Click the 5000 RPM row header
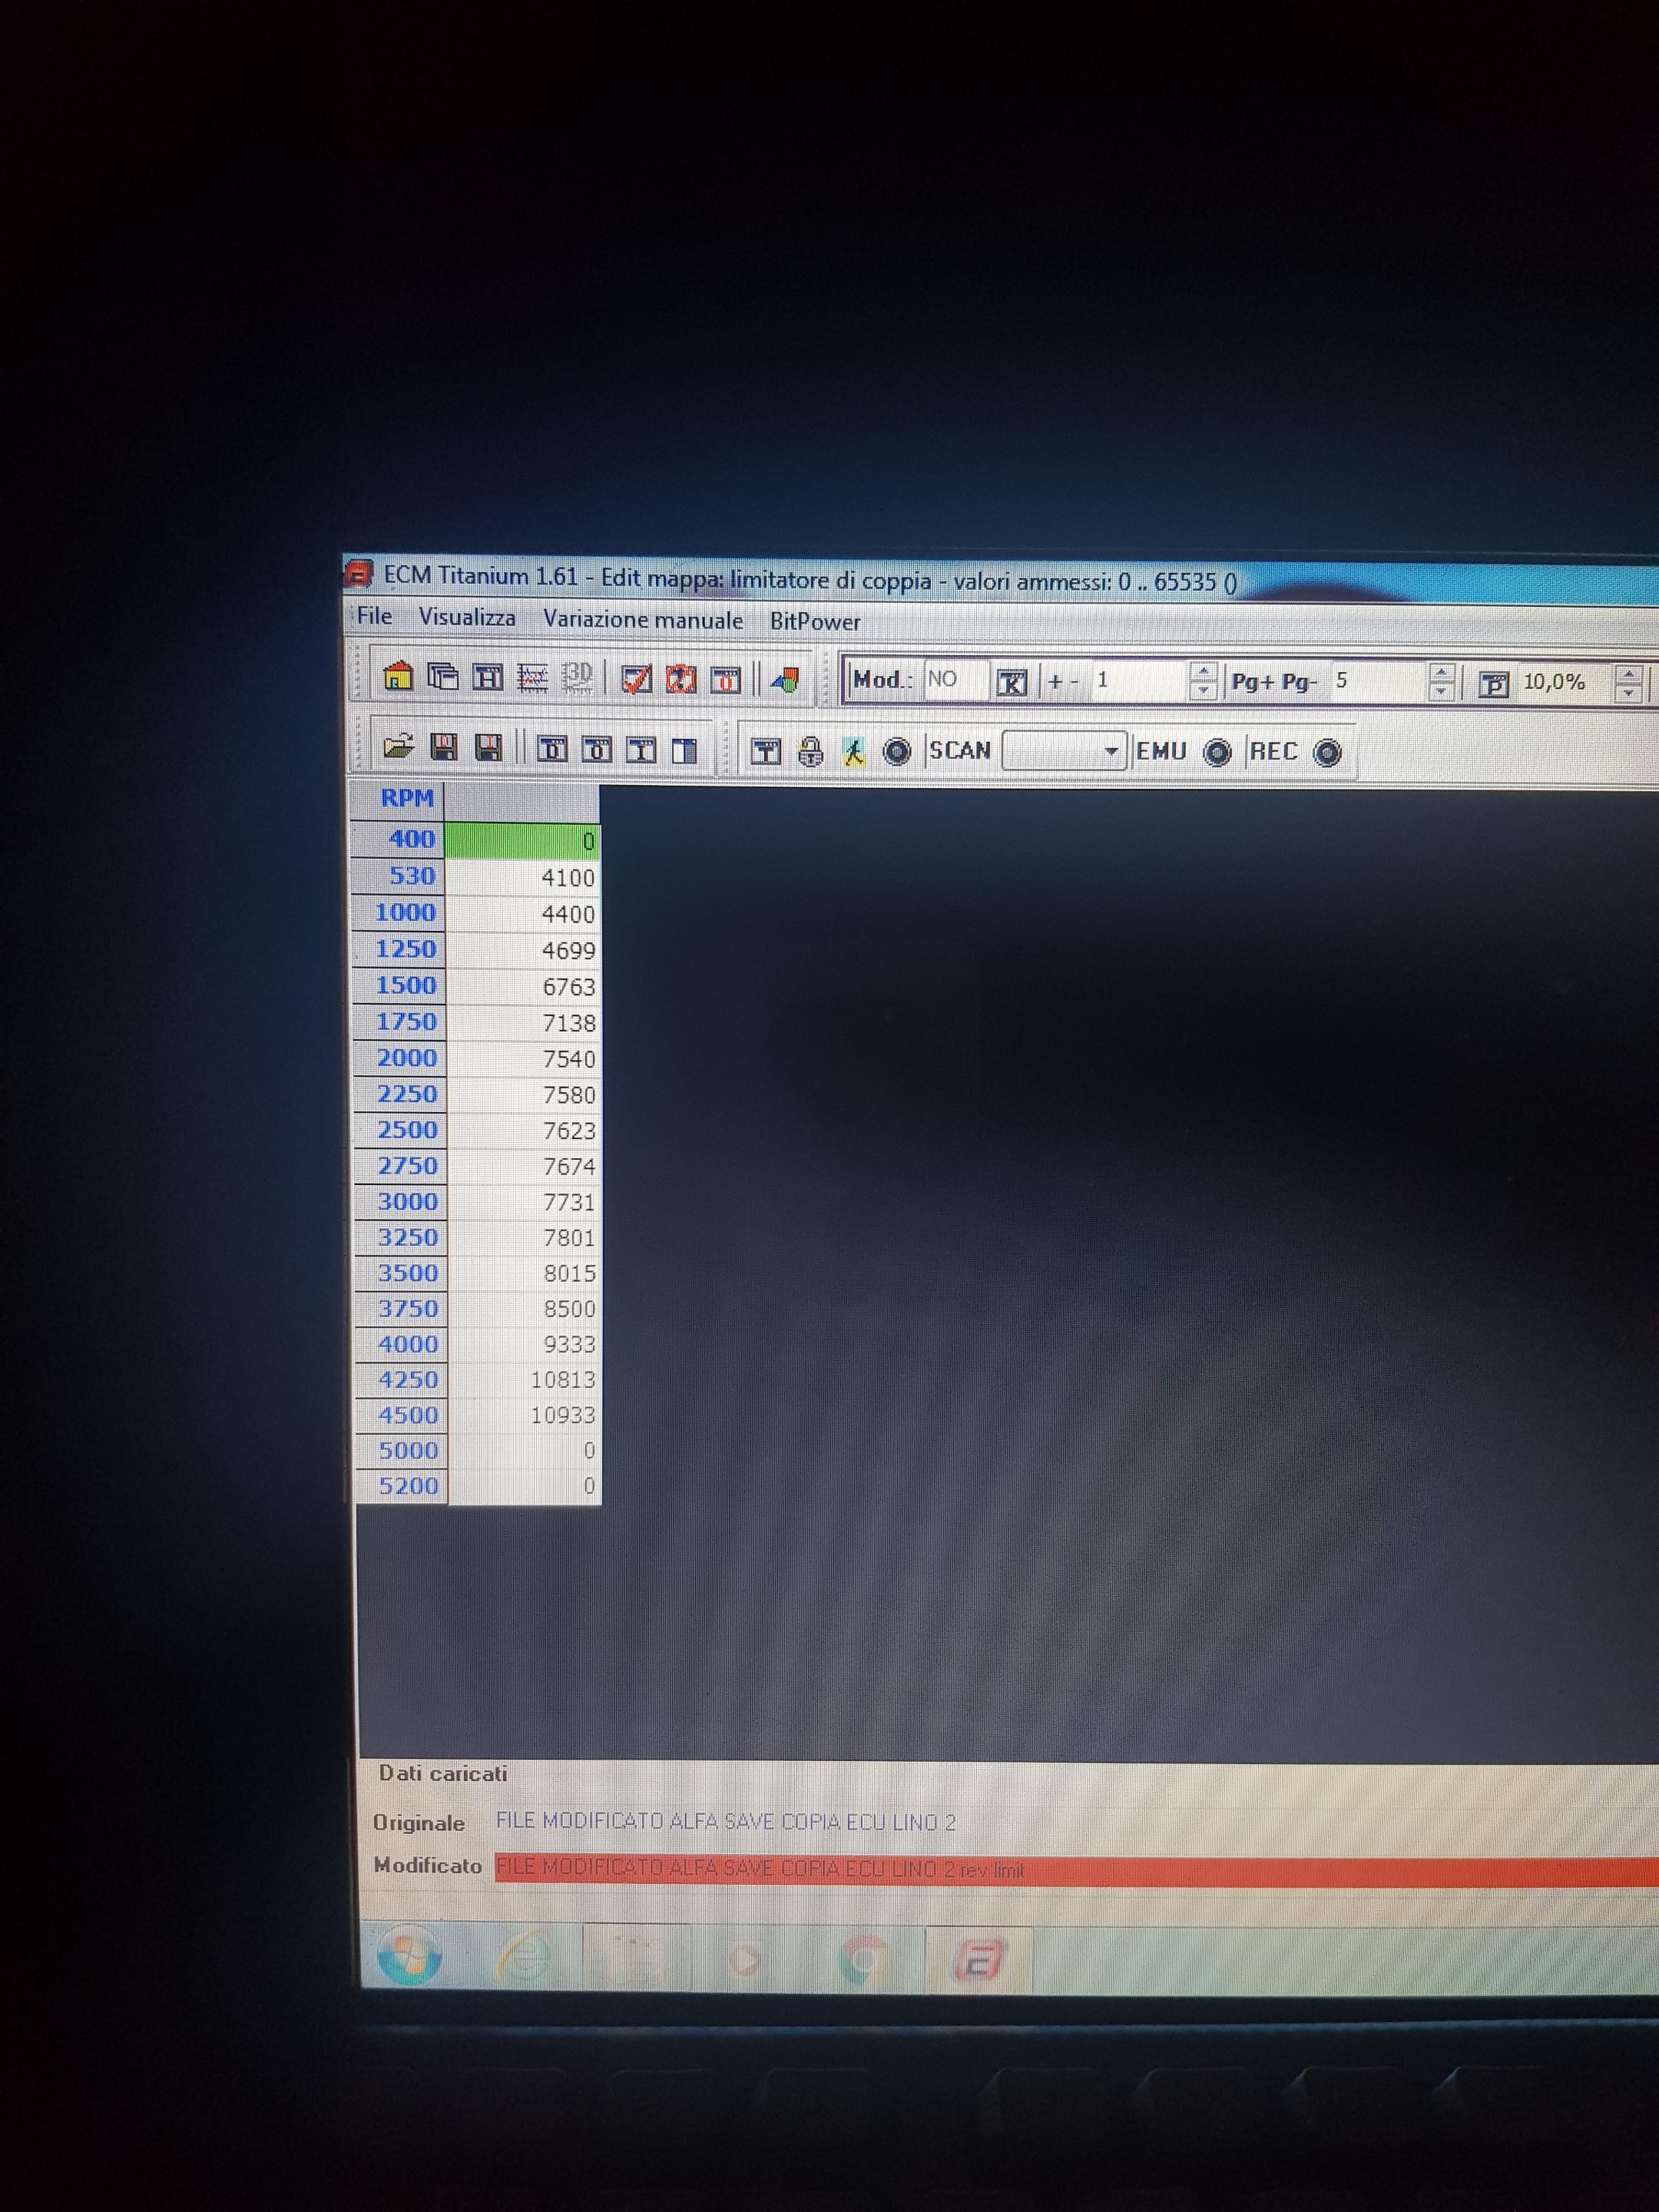Screen dimensions: 1659x2212 tap(401, 1450)
